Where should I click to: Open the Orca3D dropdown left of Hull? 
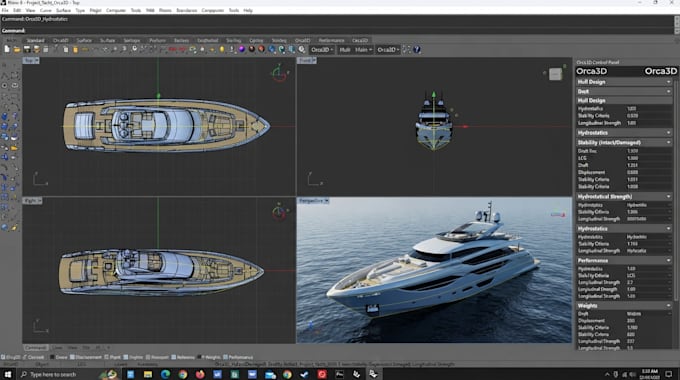[x=322, y=50]
